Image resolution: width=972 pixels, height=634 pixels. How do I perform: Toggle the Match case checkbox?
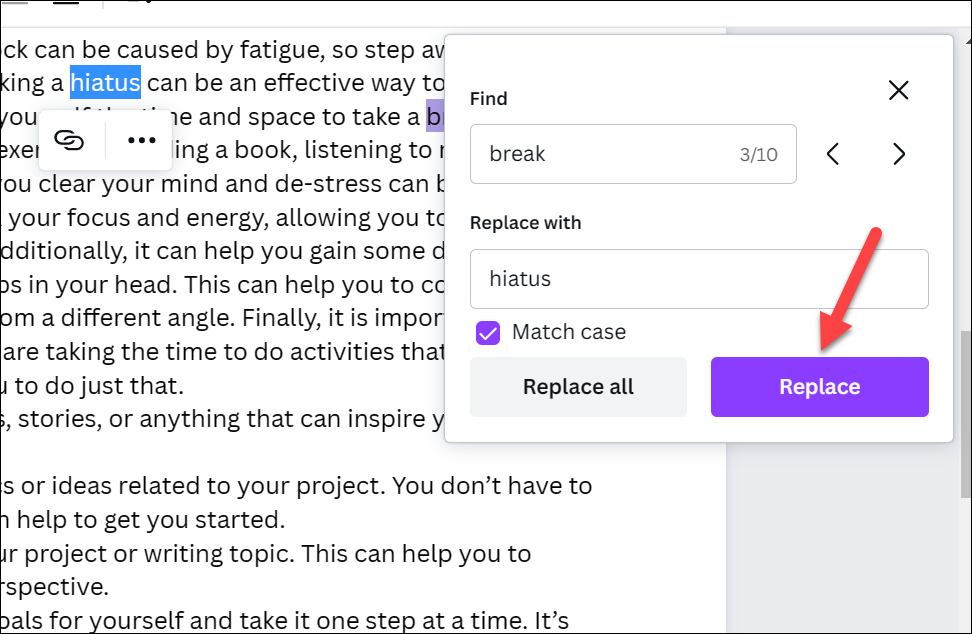click(x=488, y=332)
